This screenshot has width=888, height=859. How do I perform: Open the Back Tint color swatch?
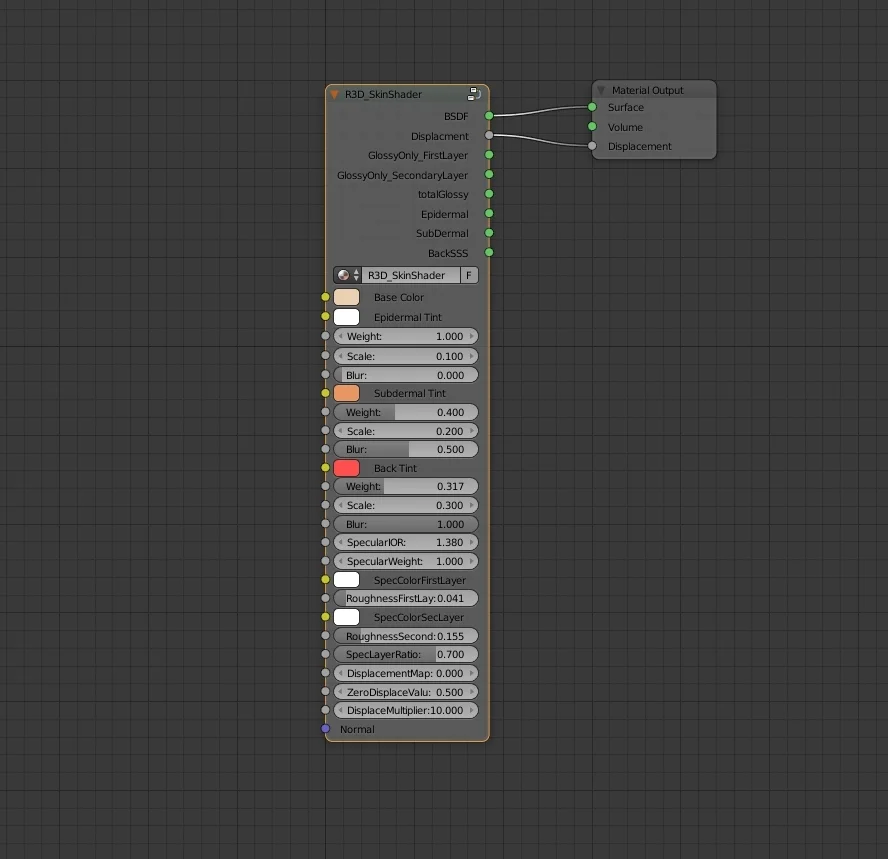[346, 467]
